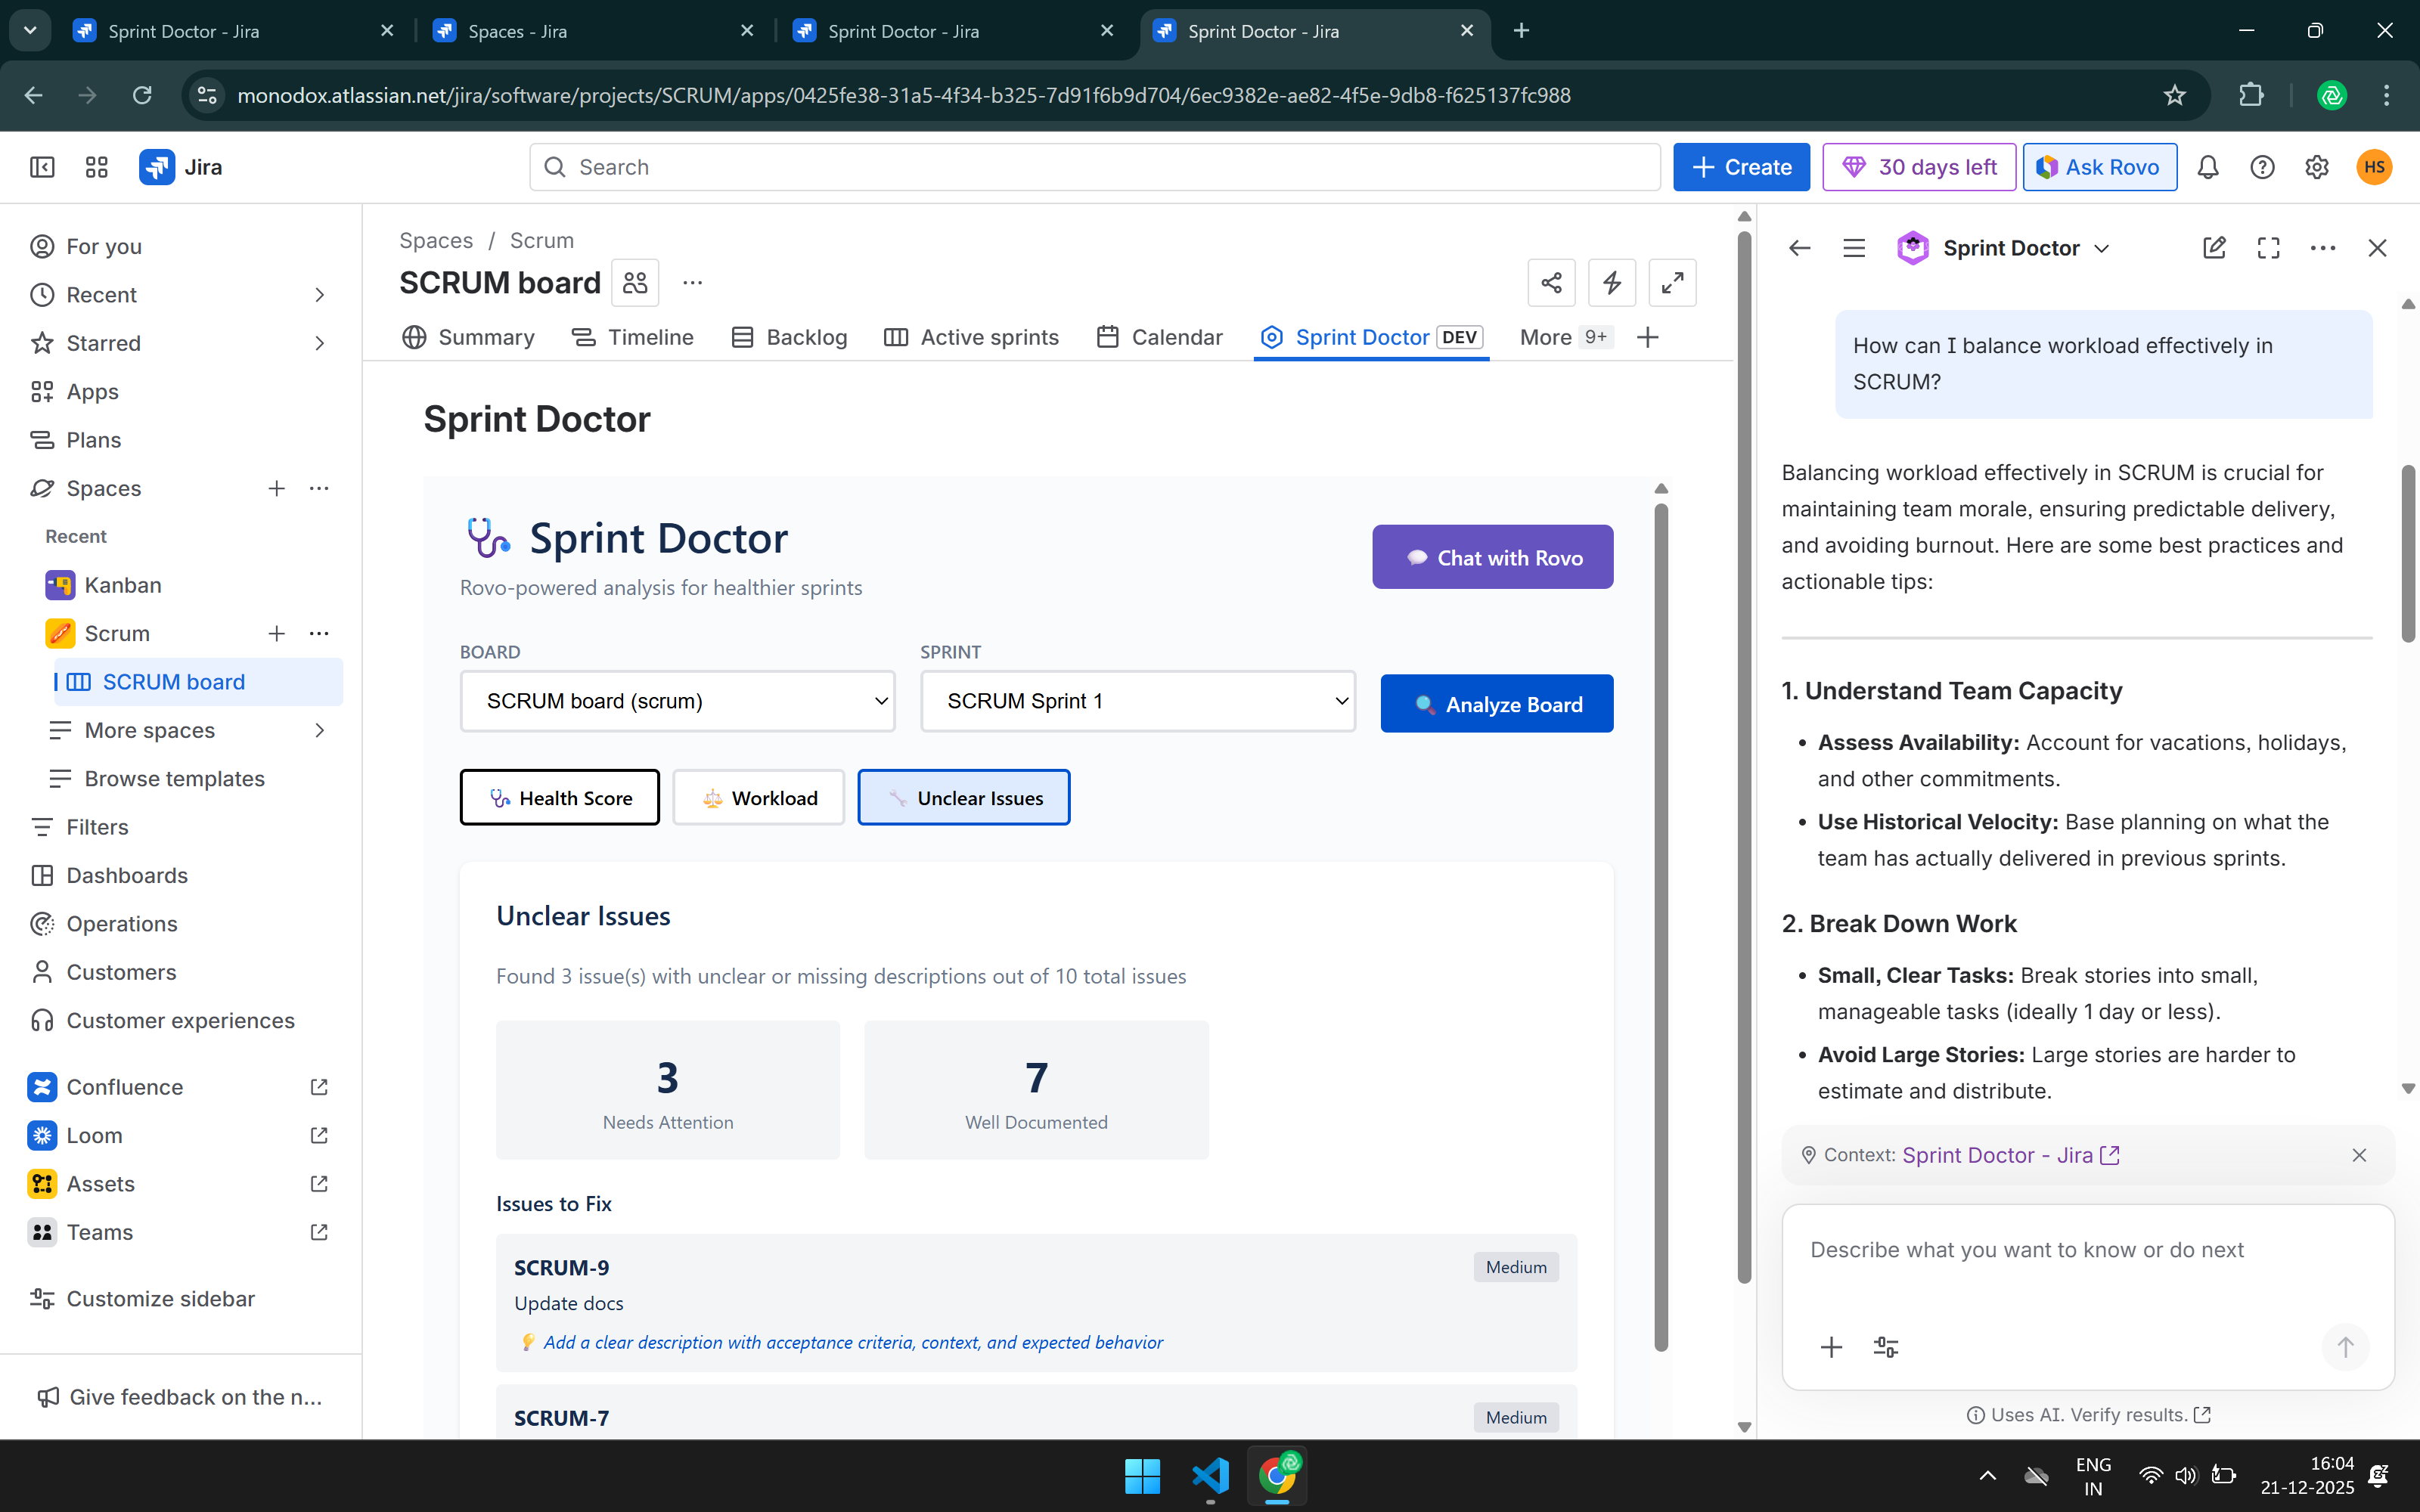Screen dimensions: 2420x1512
Task: Click the board share icon
Action: (x=1551, y=283)
